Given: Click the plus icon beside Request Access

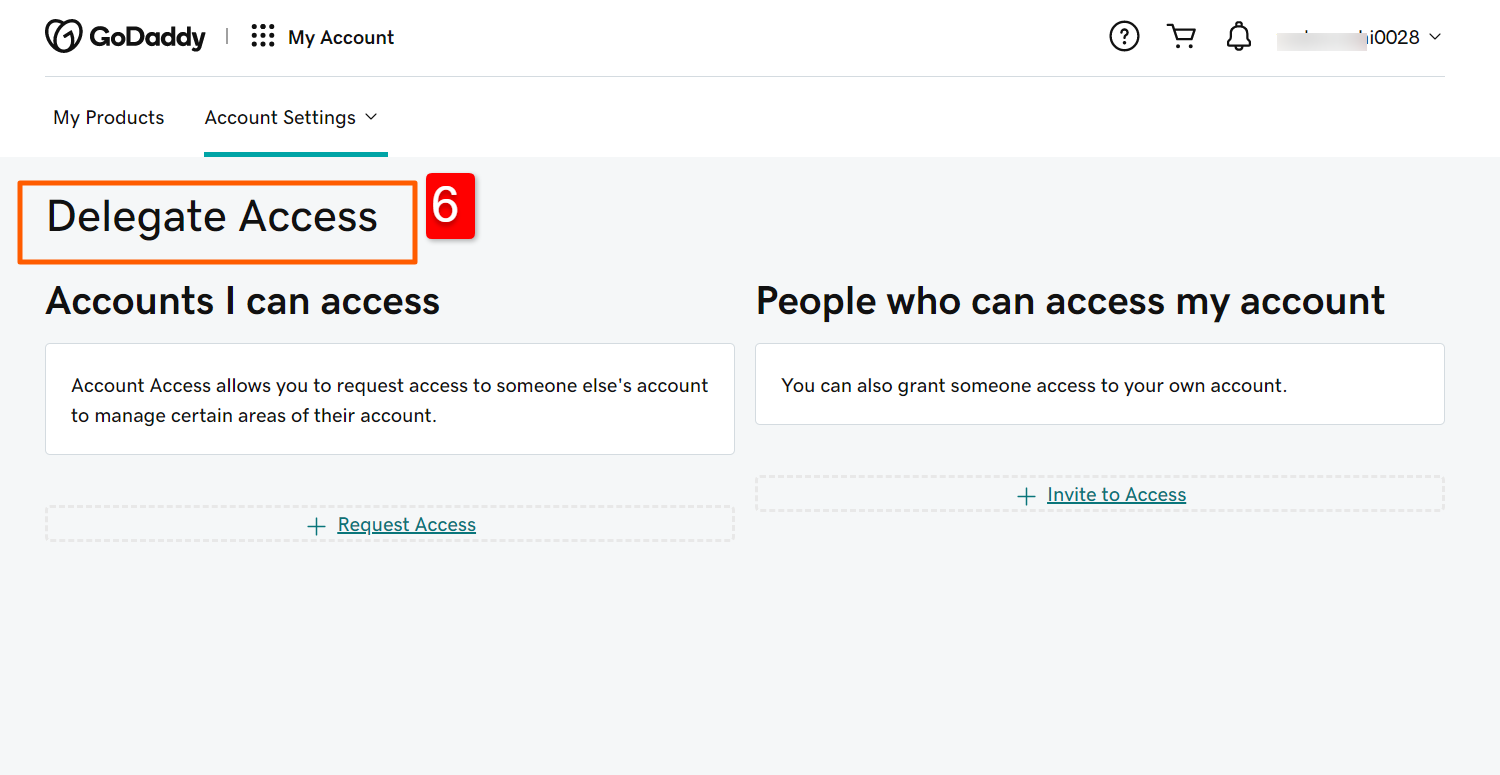Looking at the screenshot, I should click(x=317, y=525).
